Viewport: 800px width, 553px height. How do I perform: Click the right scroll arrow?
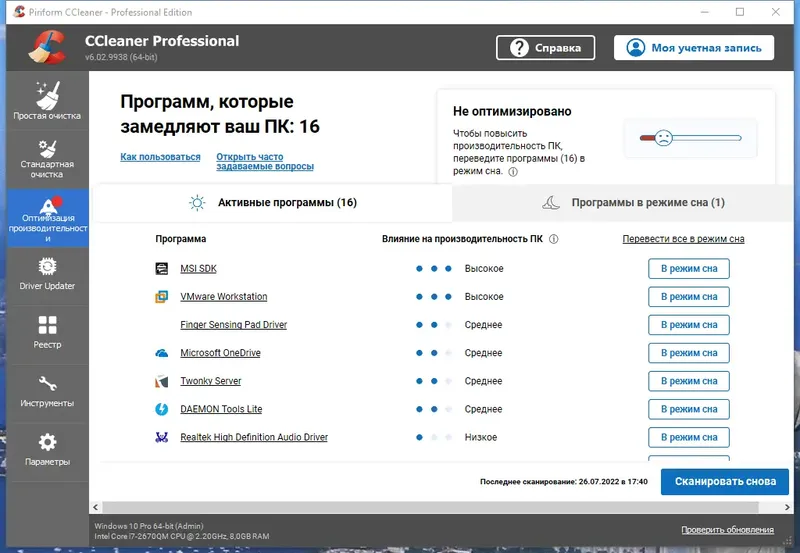(787, 507)
